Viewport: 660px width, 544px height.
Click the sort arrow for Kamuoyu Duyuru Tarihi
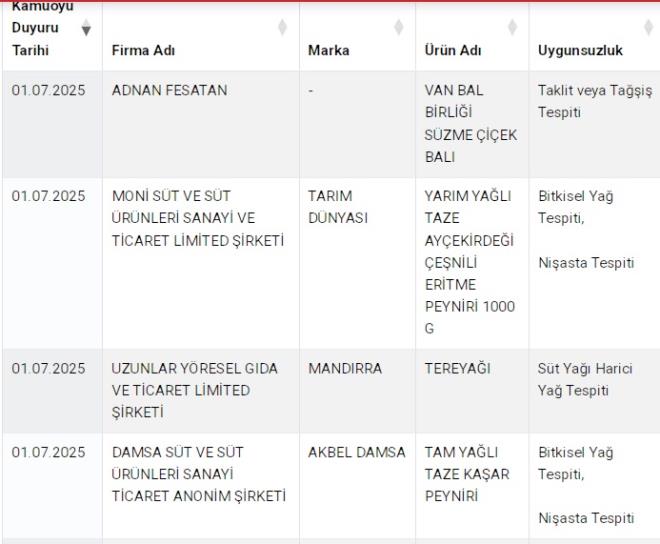pyautogui.click(x=86, y=29)
